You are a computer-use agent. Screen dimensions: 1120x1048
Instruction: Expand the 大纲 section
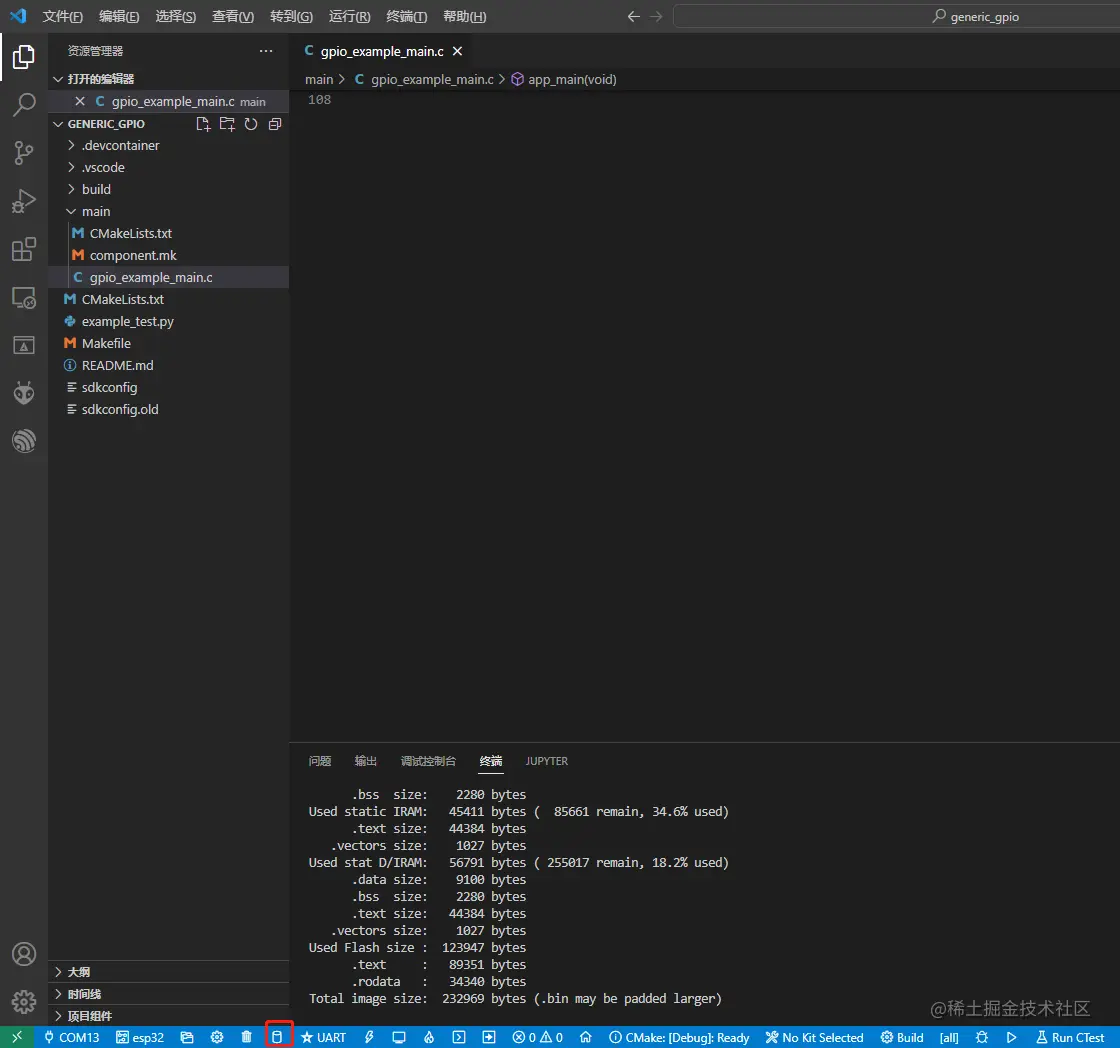[169, 972]
